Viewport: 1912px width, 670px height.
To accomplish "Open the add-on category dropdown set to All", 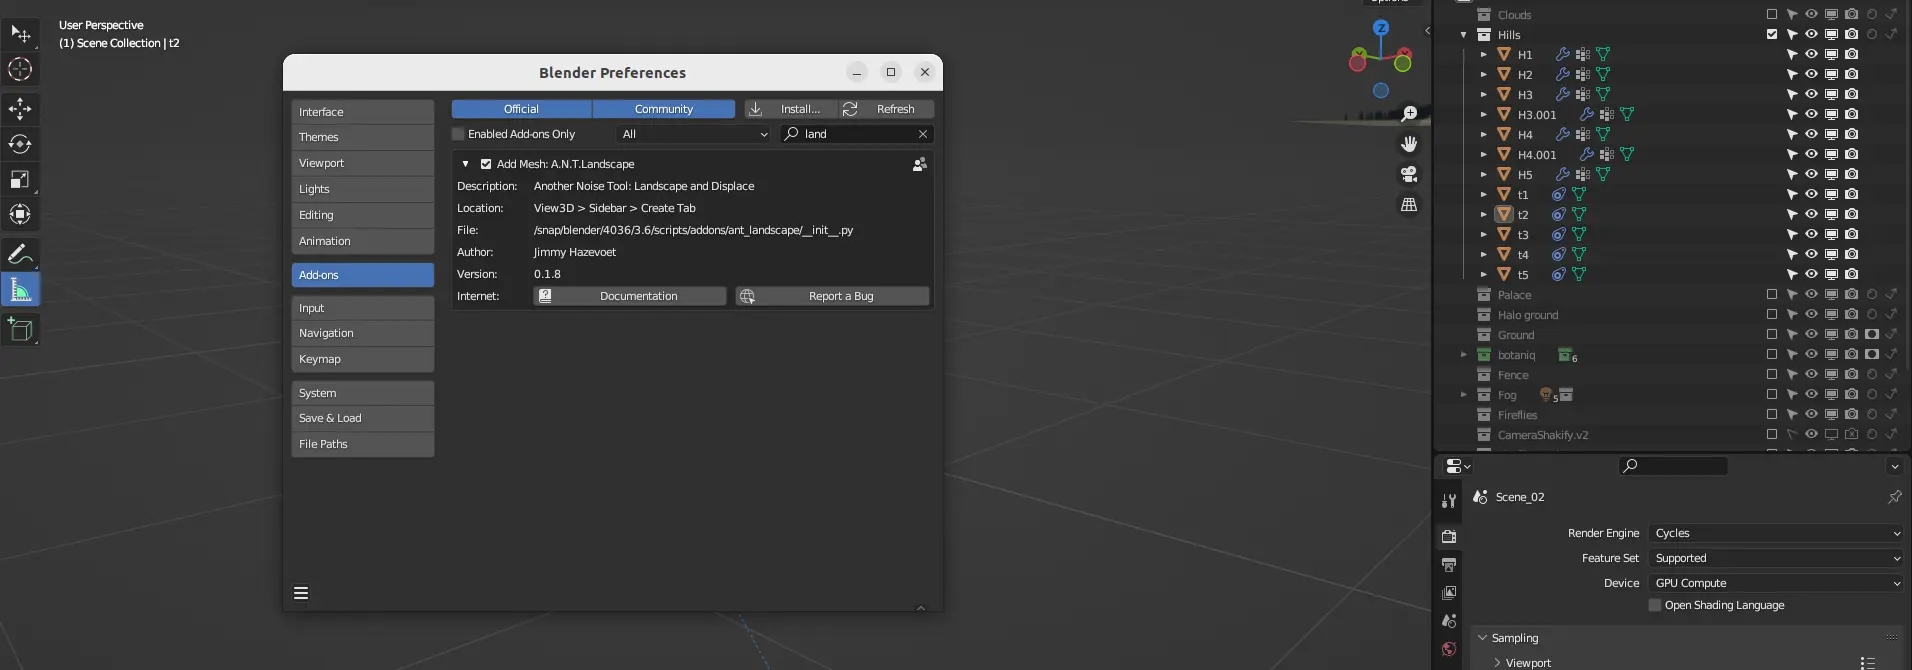I will tap(694, 134).
